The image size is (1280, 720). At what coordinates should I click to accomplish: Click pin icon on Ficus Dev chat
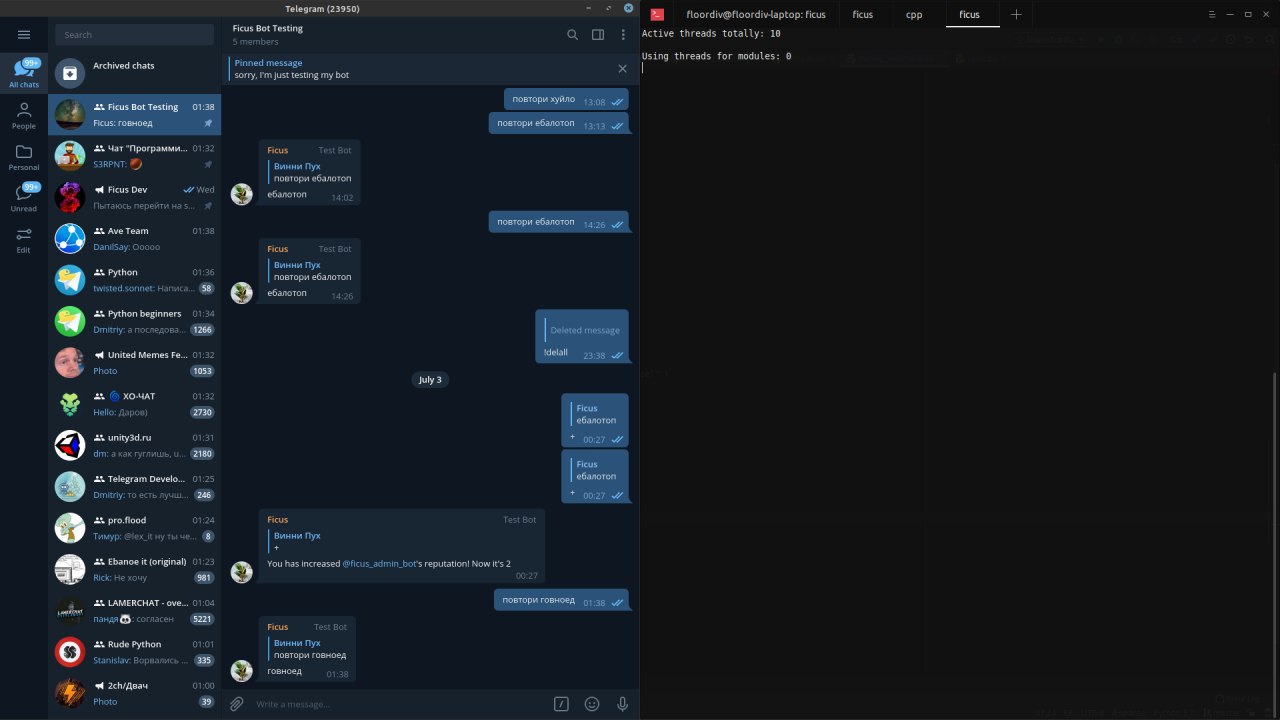coord(208,206)
